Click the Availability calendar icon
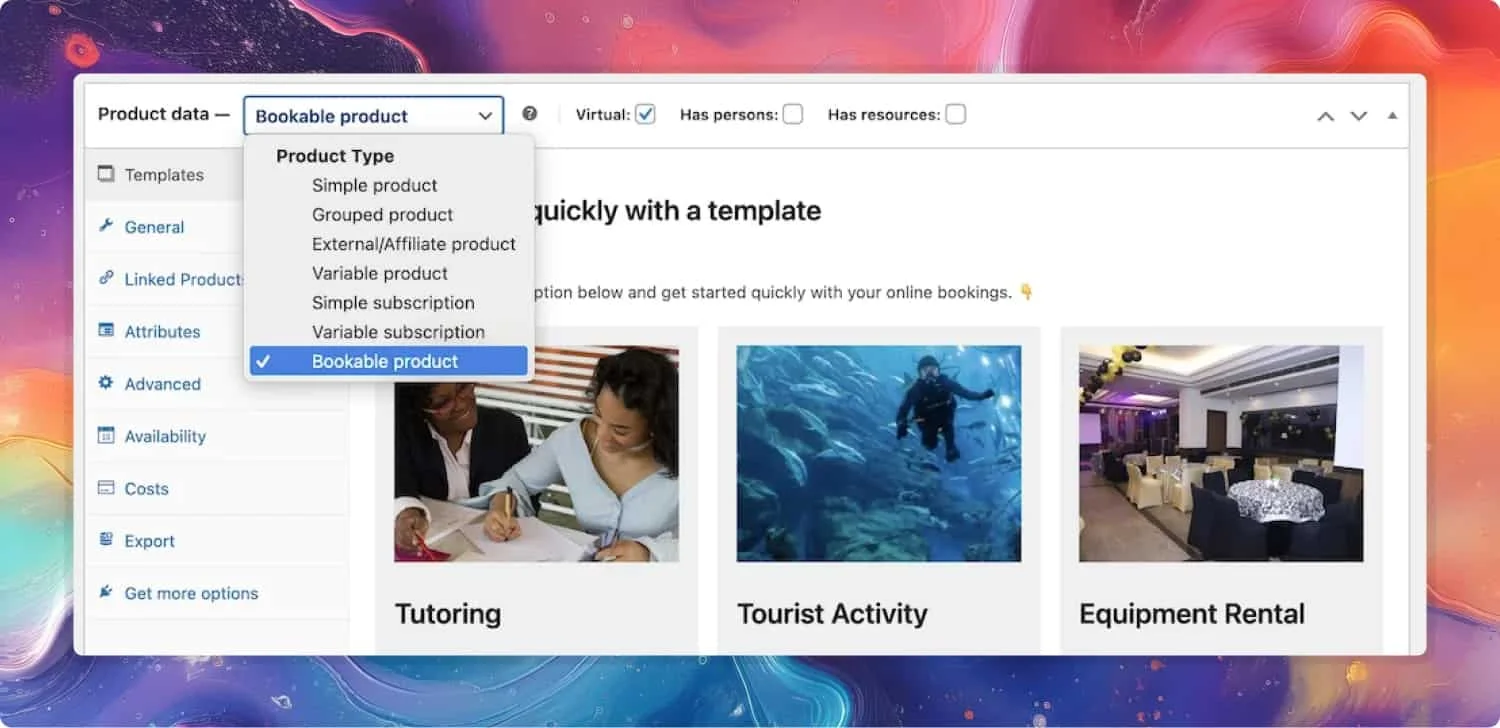Viewport: 1500px width, 728px height. click(106, 435)
